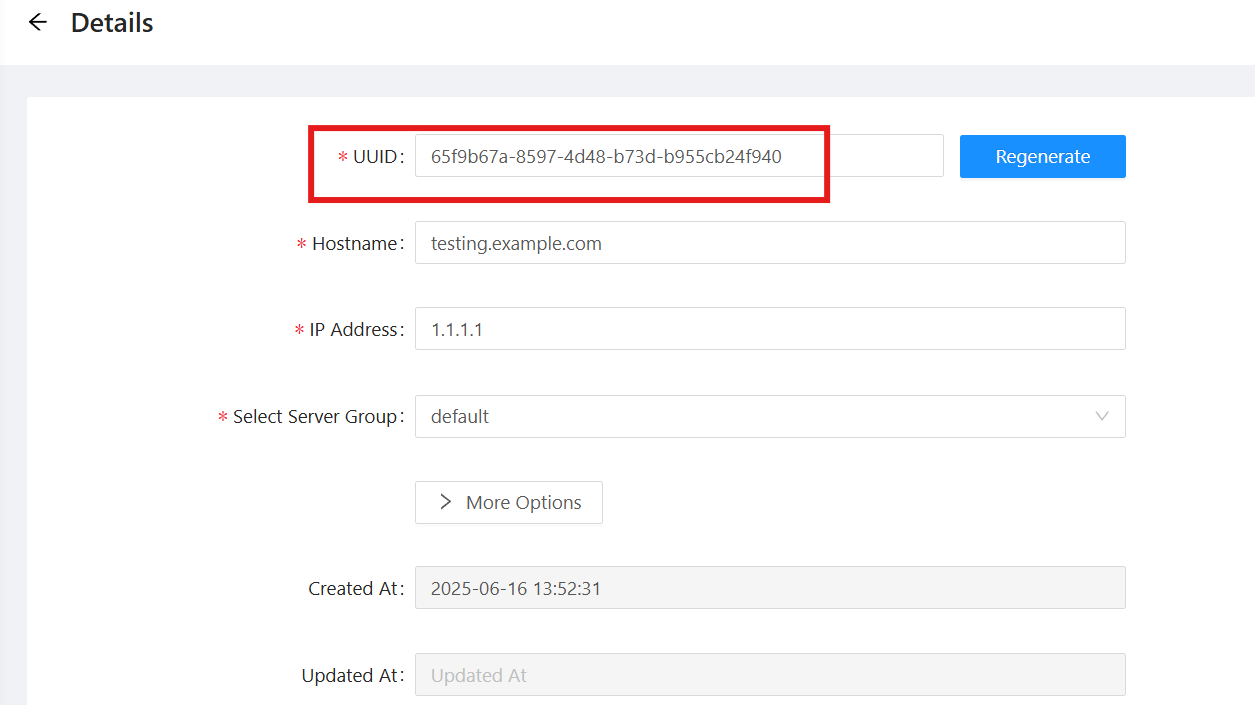Click the Updated At label text

pos(351,676)
